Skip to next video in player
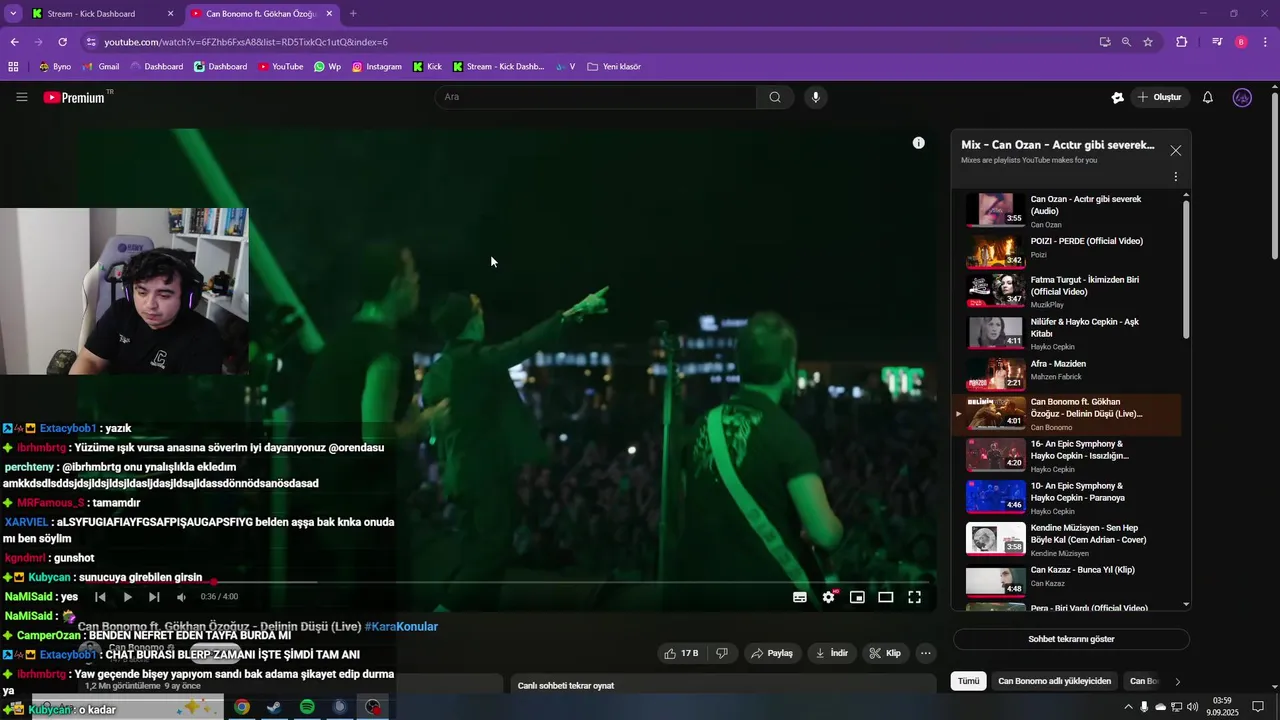Screen dimensions: 1280x720 point(154,597)
